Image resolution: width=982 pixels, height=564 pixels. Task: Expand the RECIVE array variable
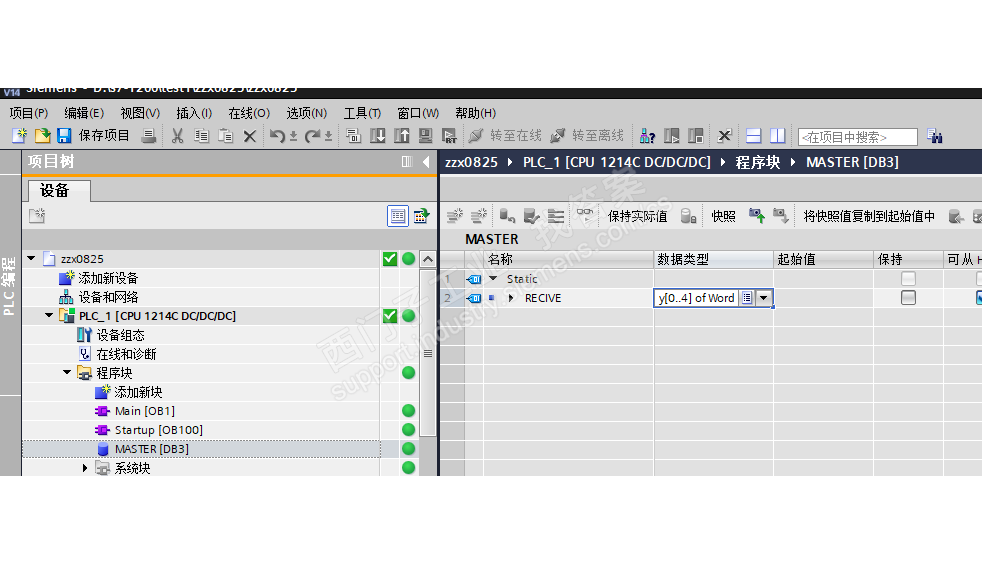(x=511, y=298)
